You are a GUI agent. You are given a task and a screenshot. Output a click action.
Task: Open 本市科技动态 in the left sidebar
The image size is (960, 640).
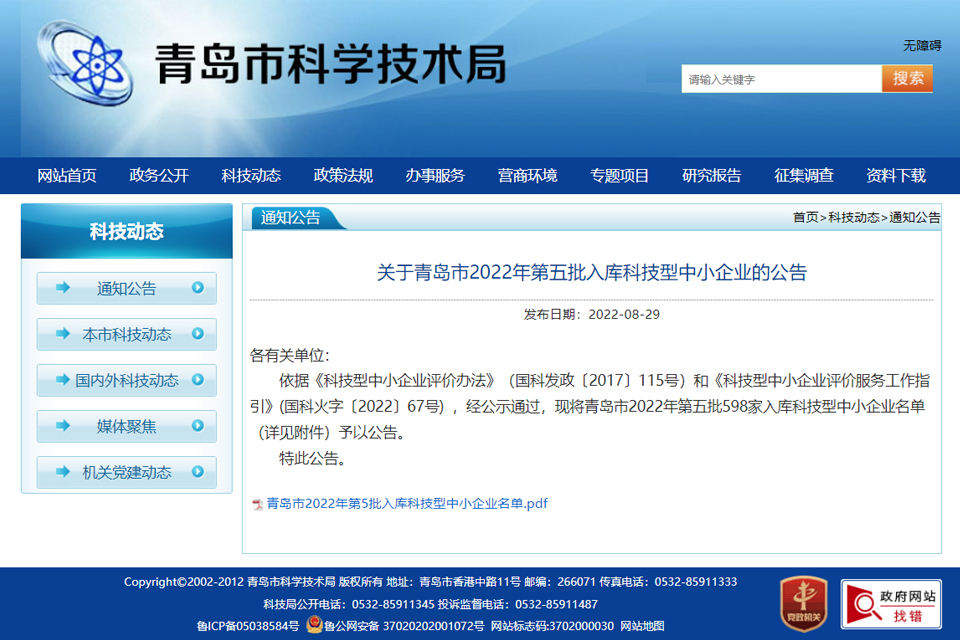(127, 334)
